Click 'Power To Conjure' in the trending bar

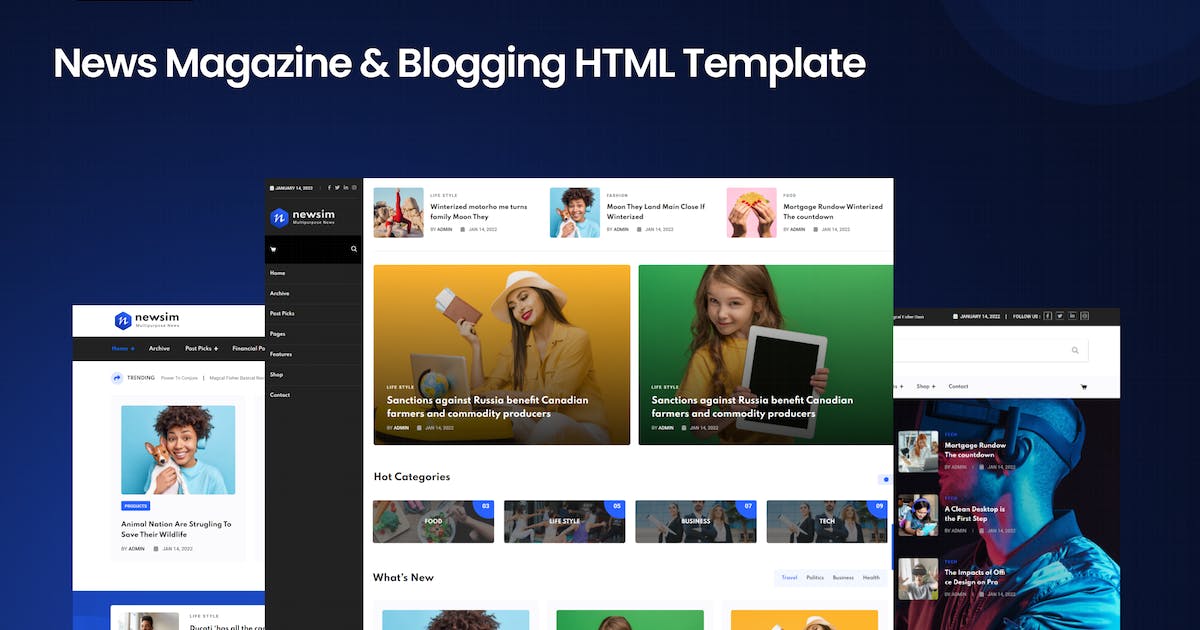click(x=179, y=378)
